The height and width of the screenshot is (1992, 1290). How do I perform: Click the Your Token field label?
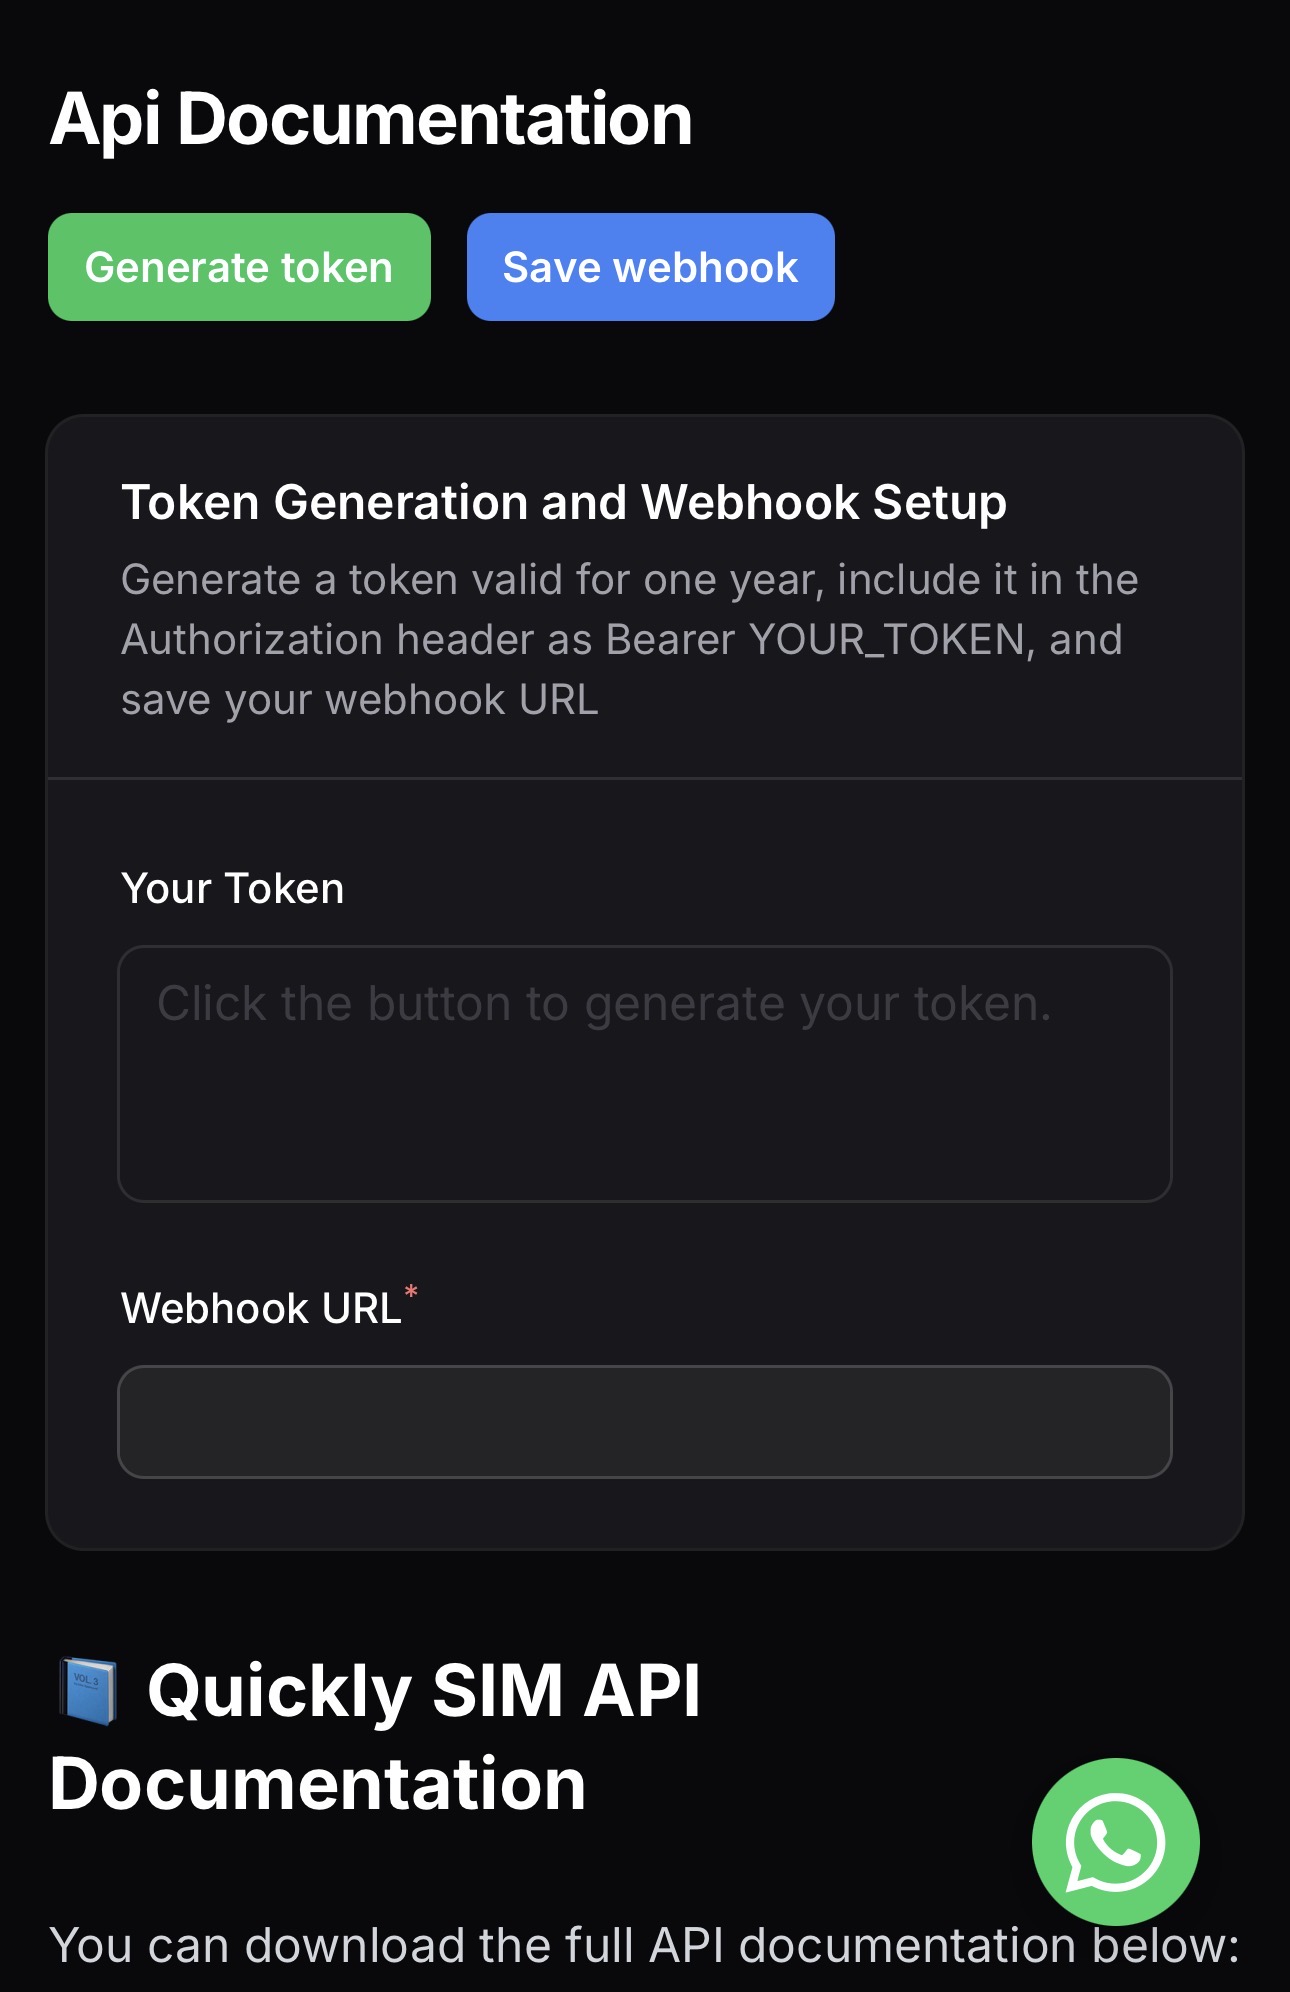pos(232,889)
